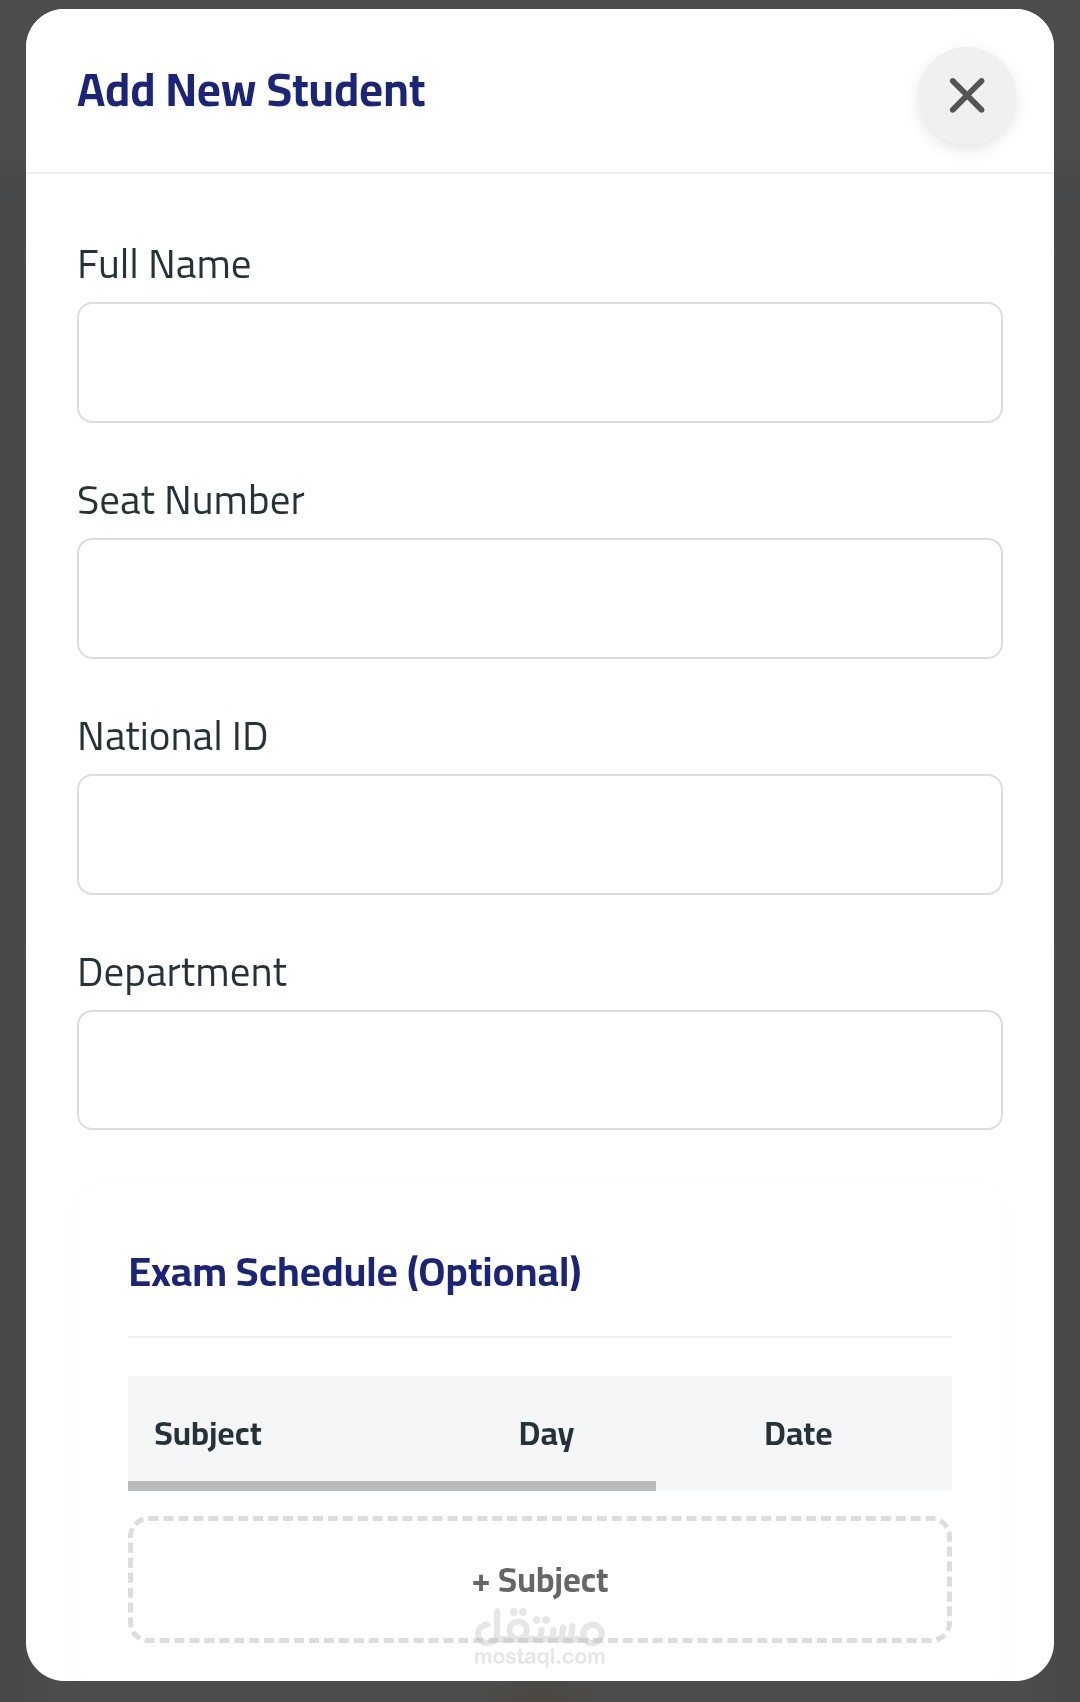Click the divider line under Exam Schedule heading
This screenshot has height=1702, width=1080.
[540, 1337]
